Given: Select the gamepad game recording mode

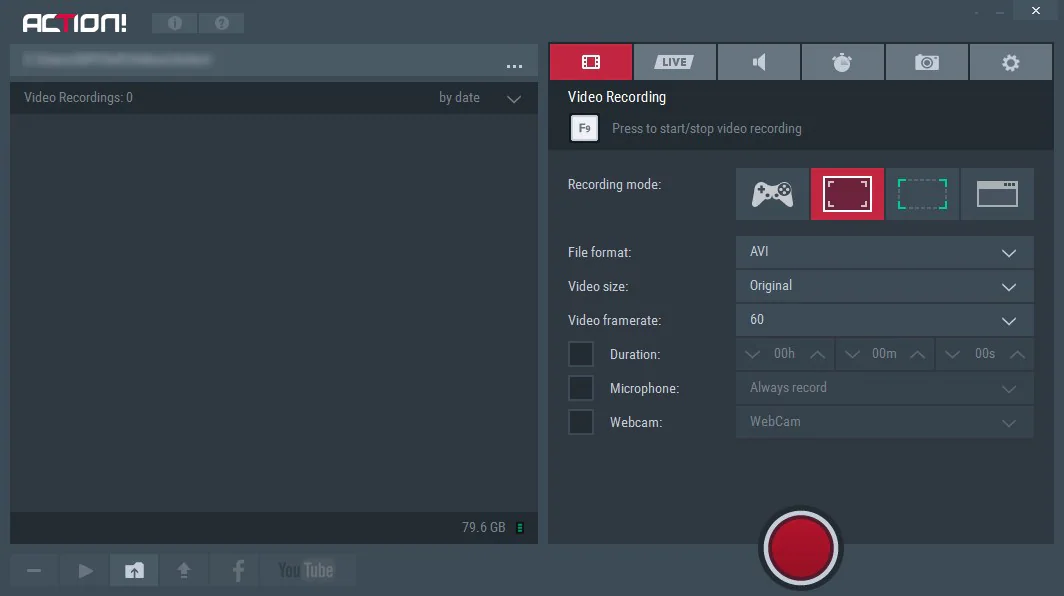Looking at the screenshot, I should pos(772,194).
